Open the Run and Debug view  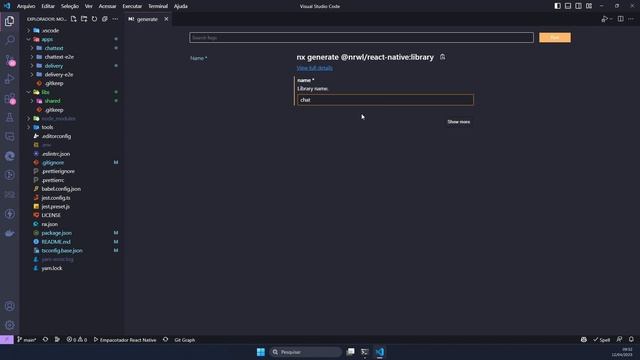(x=10, y=79)
